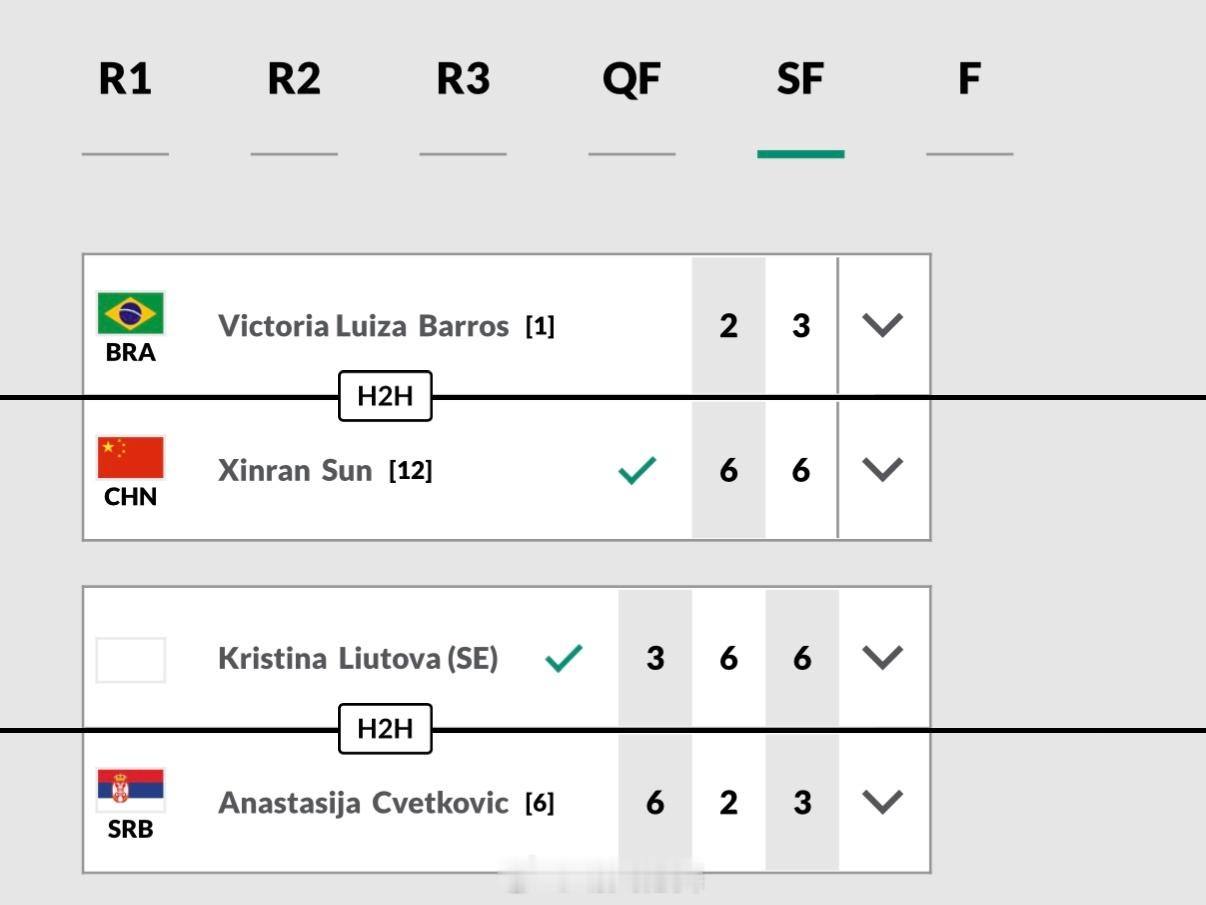The height and width of the screenshot is (905, 1206).
Task: Click Liutova's first set score of 3
Action: (653, 657)
